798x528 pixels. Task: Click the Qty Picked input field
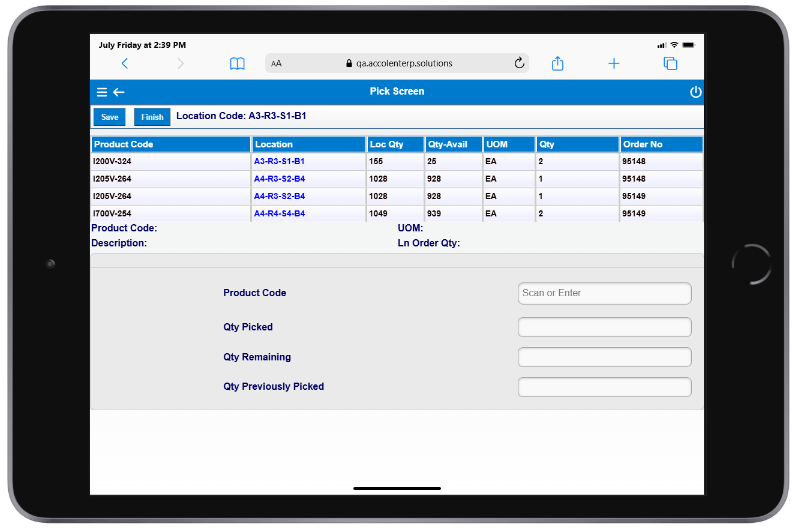(x=605, y=327)
